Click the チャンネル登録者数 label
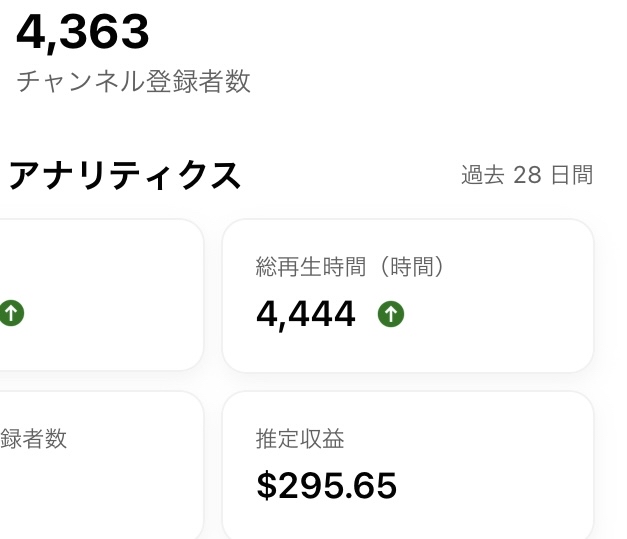The height and width of the screenshot is (539, 627). coord(134,81)
